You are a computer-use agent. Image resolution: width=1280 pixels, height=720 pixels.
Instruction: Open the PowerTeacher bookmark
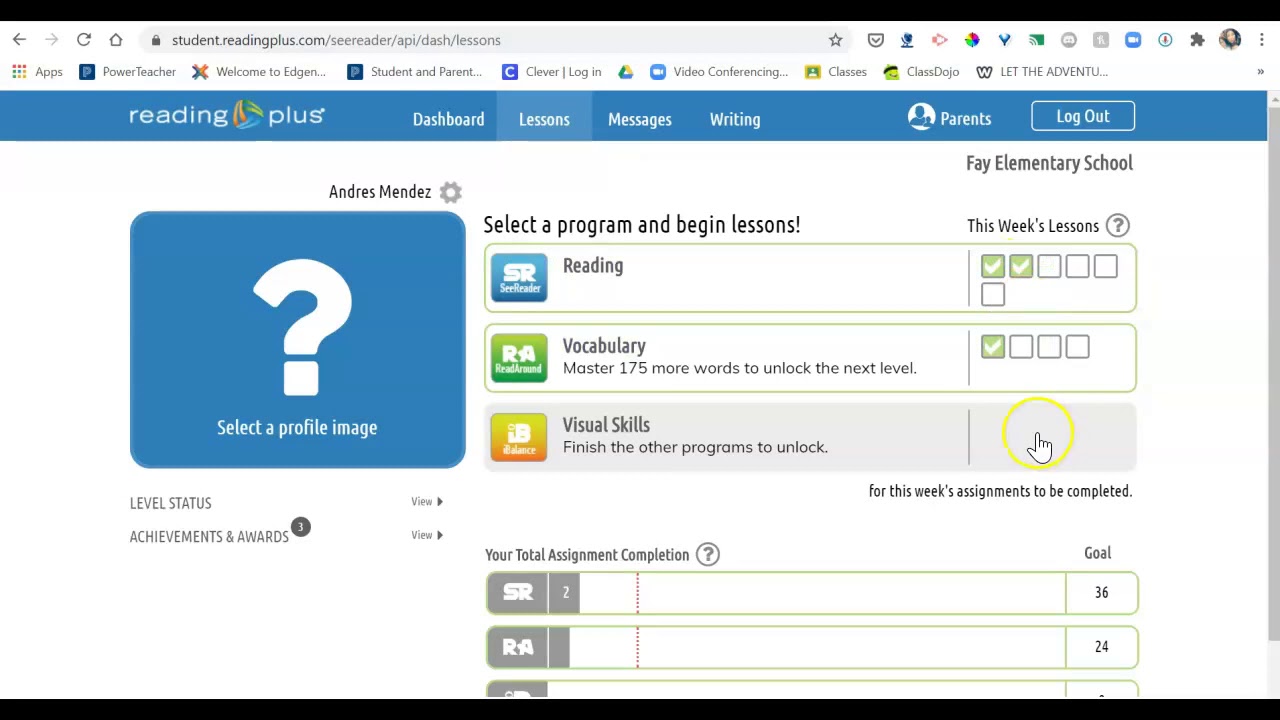click(x=127, y=72)
